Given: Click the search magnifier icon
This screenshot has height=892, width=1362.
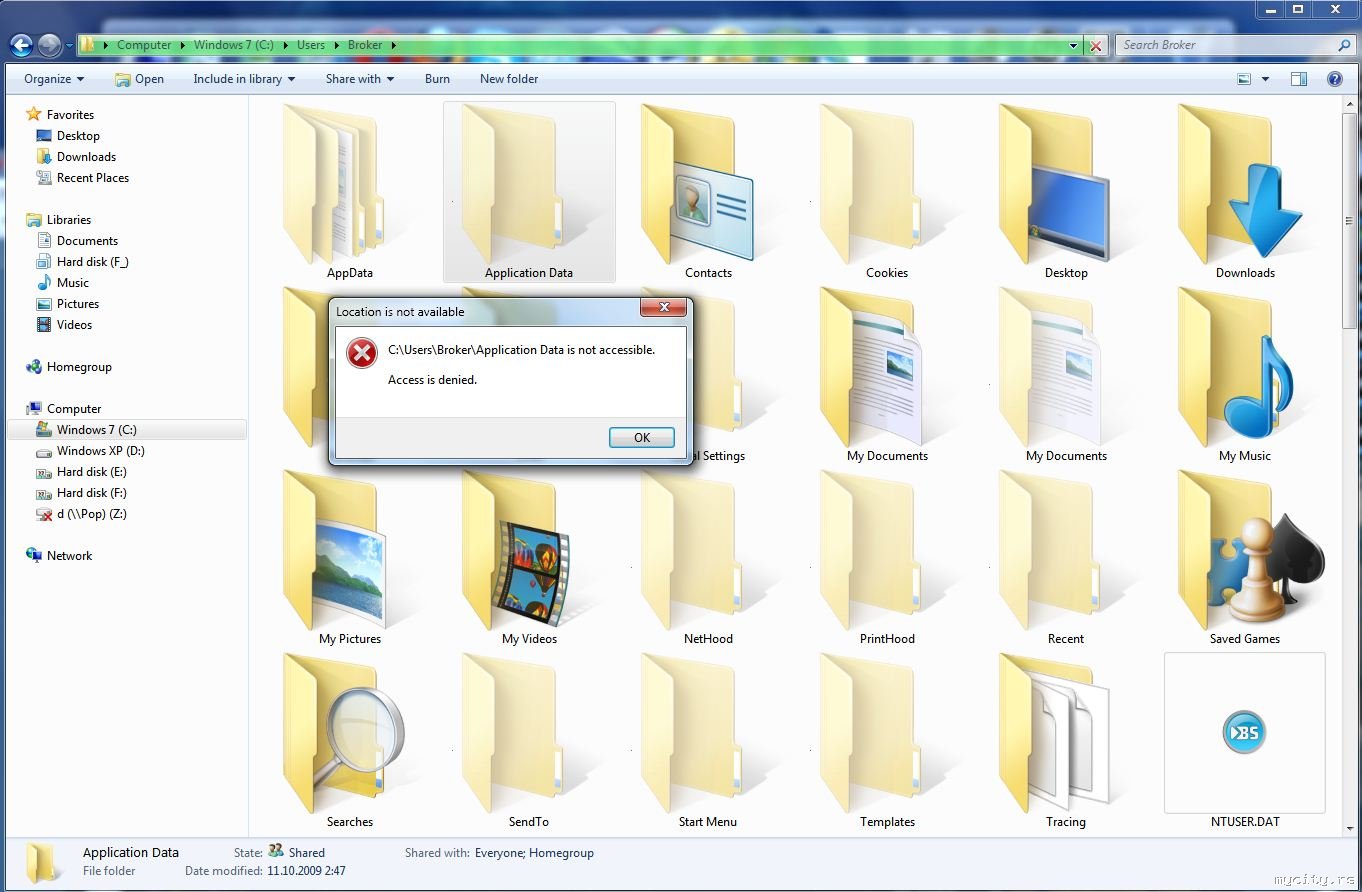Looking at the screenshot, I should pyautogui.click(x=1344, y=45).
